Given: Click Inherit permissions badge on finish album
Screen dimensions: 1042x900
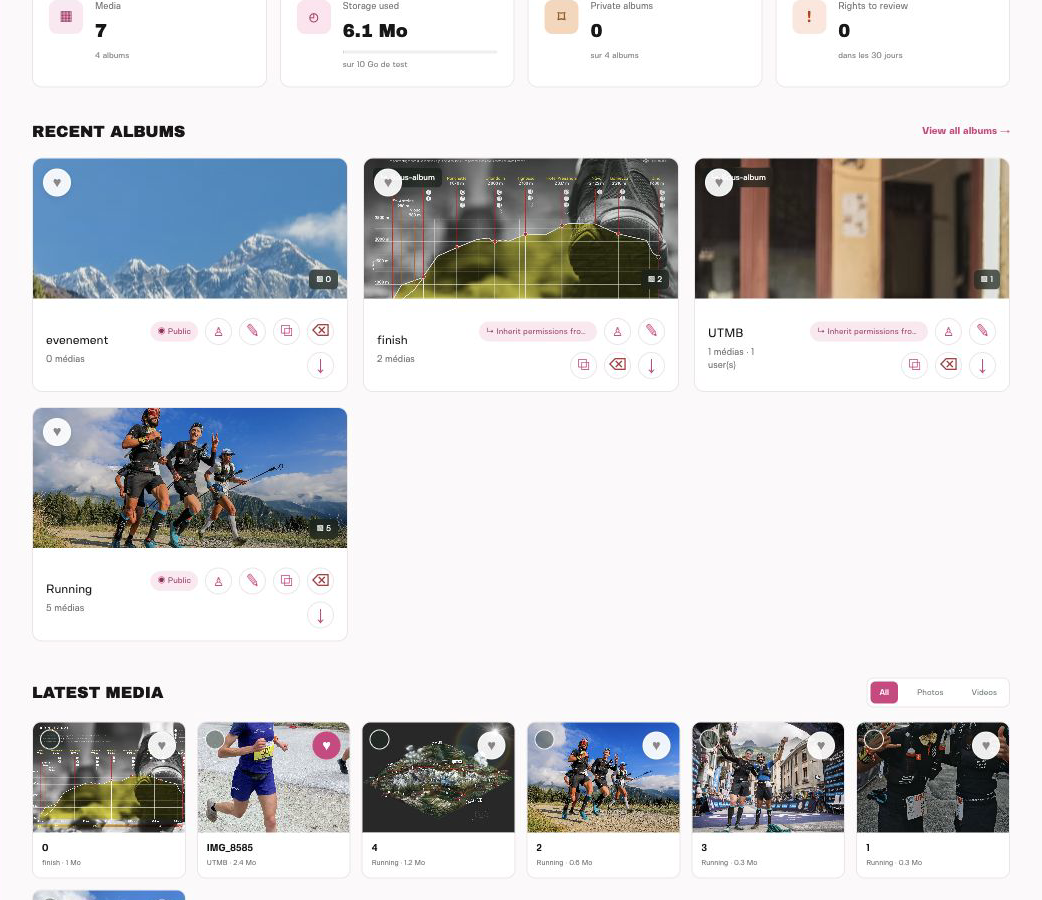Looking at the screenshot, I should [538, 331].
